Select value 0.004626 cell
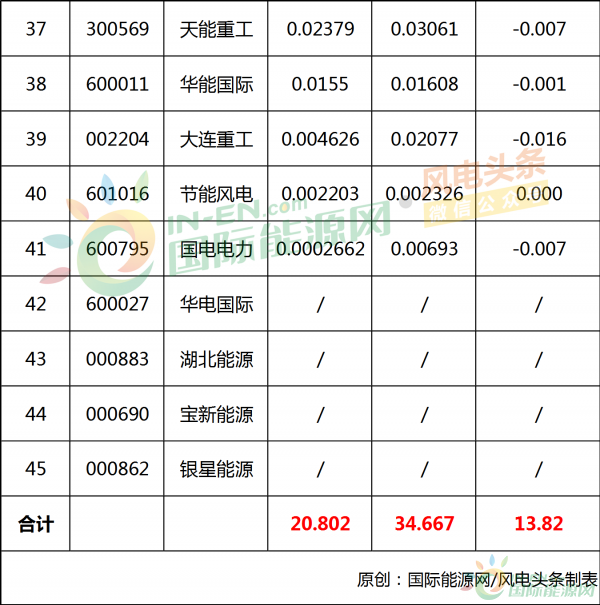The width and height of the screenshot is (600, 605). pyautogui.click(x=320, y=139)
